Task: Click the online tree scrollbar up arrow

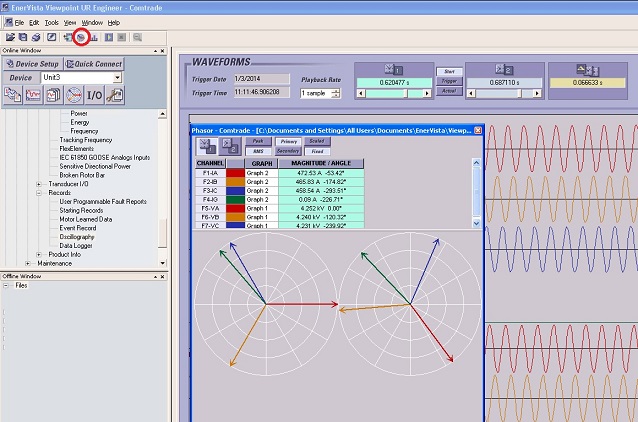Action: pos(162,114)
